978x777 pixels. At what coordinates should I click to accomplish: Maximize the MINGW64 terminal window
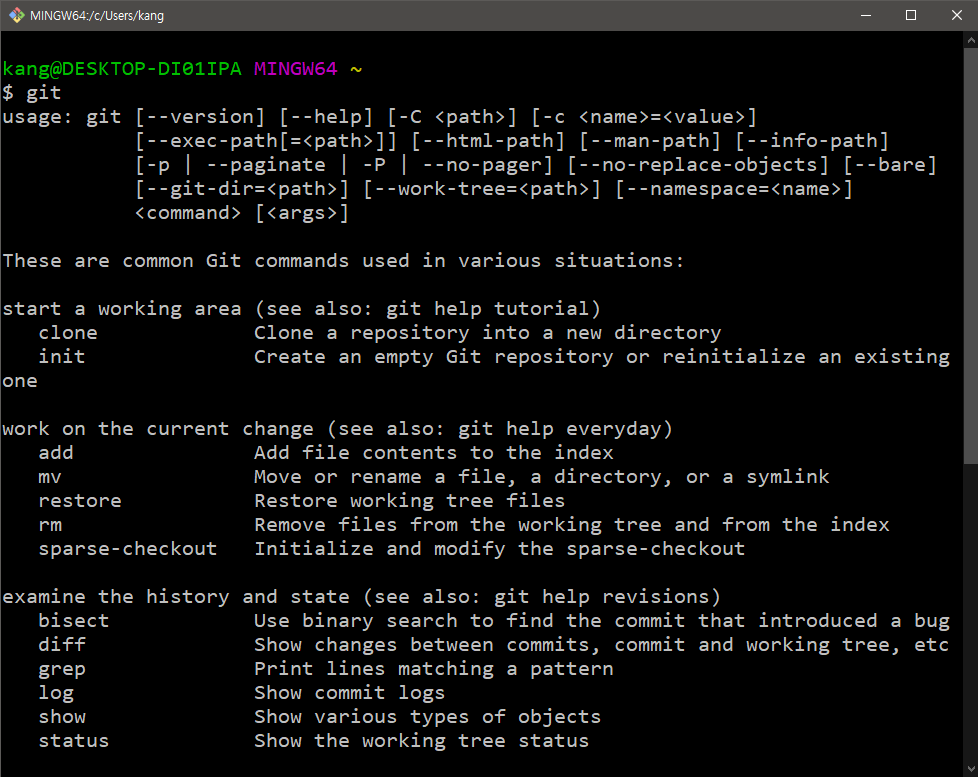(x=911, y=15)
